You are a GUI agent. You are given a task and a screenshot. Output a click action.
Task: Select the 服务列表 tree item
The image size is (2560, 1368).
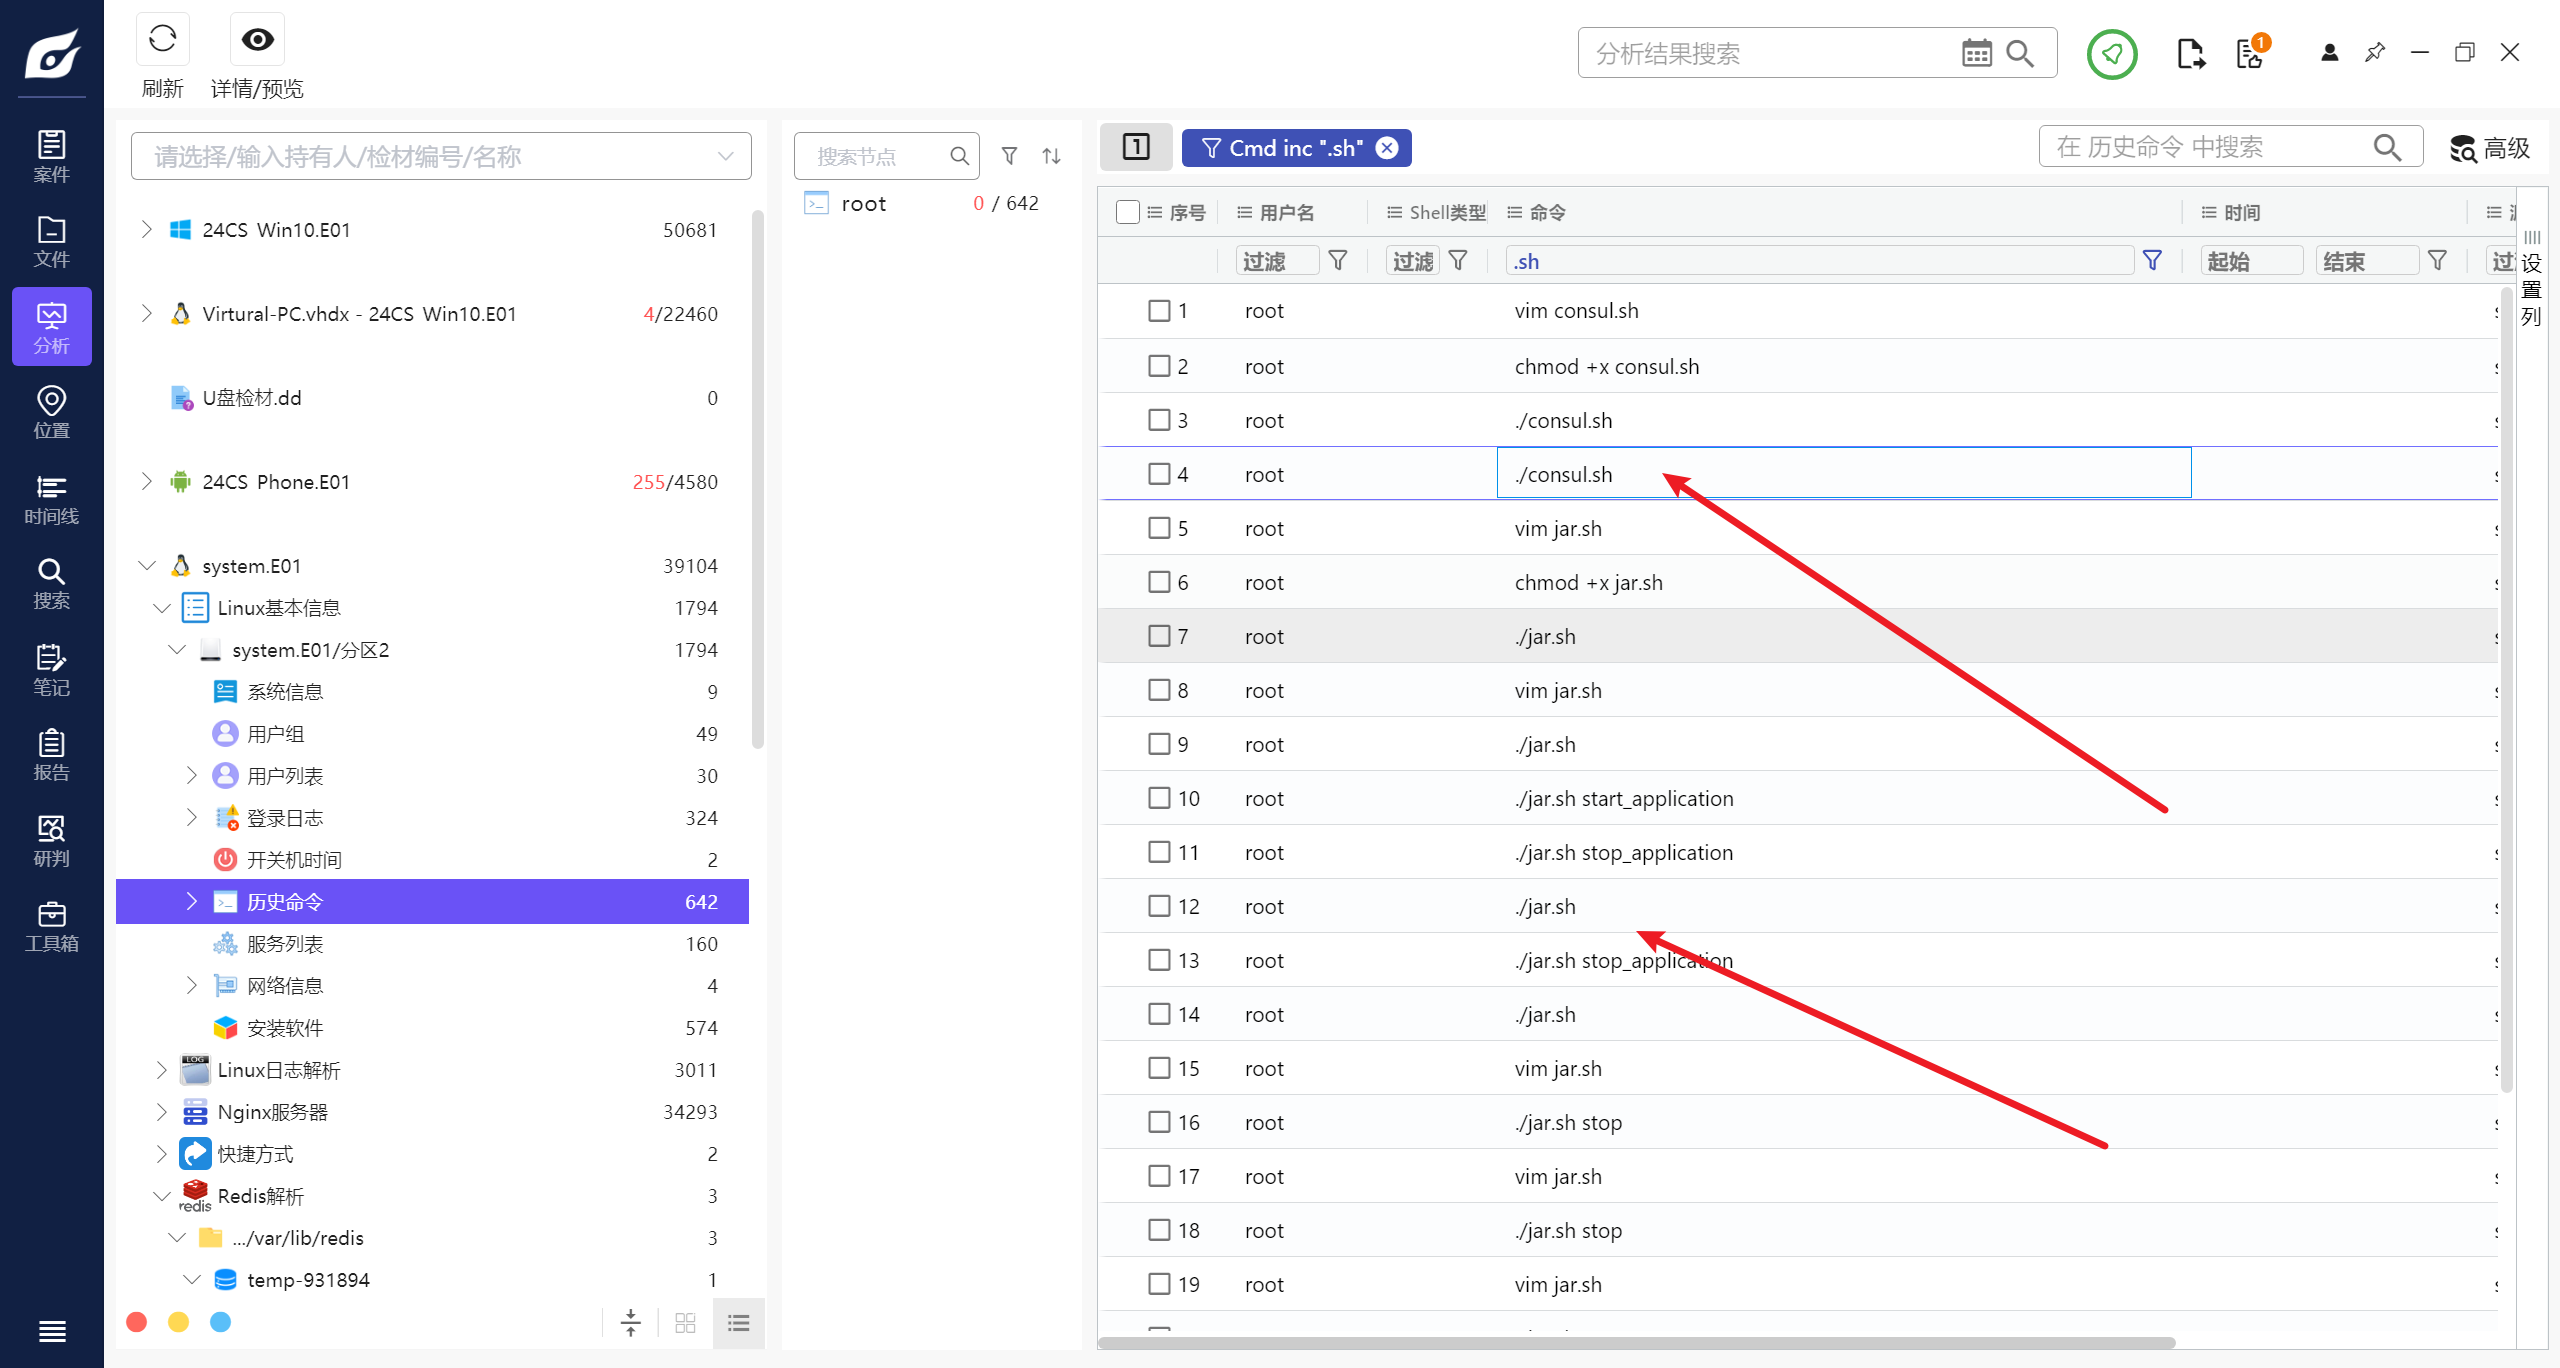click(285, 944)
